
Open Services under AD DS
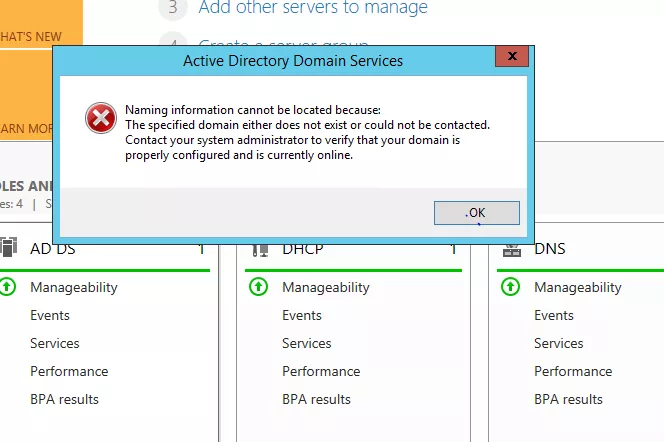(x=55, y=343)
